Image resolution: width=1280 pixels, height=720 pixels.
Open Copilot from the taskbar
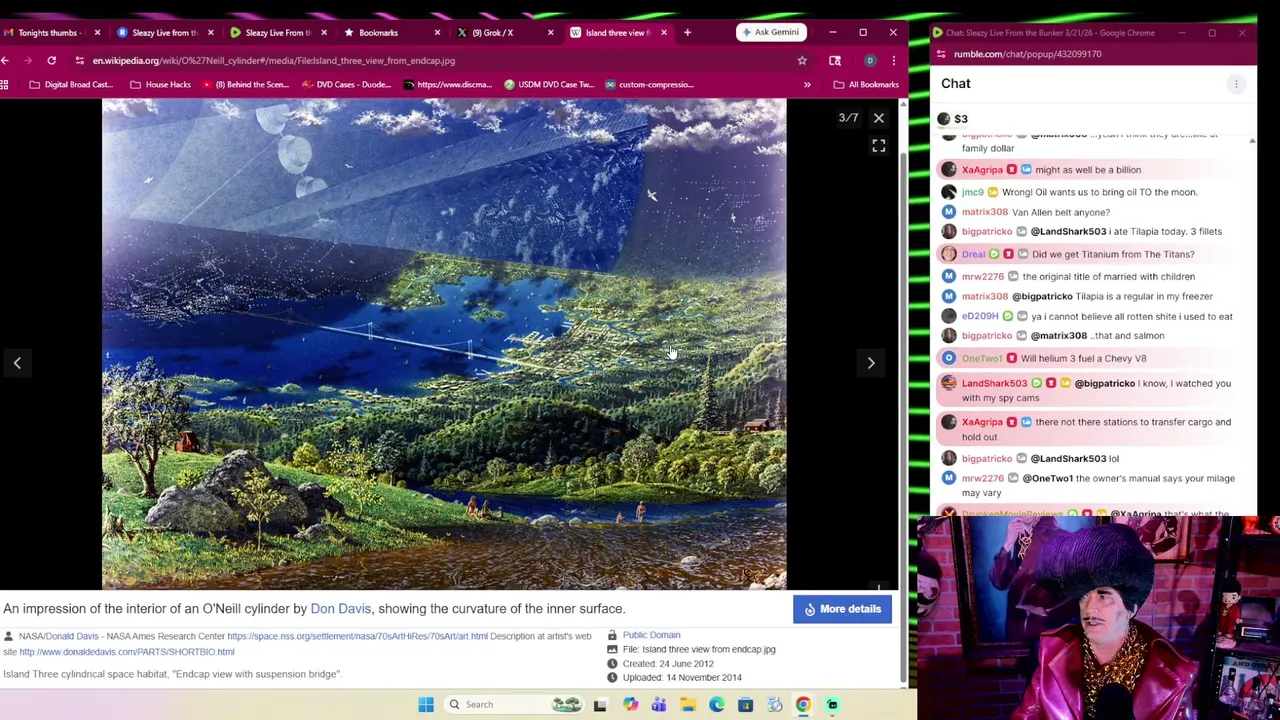click(630, 705)
